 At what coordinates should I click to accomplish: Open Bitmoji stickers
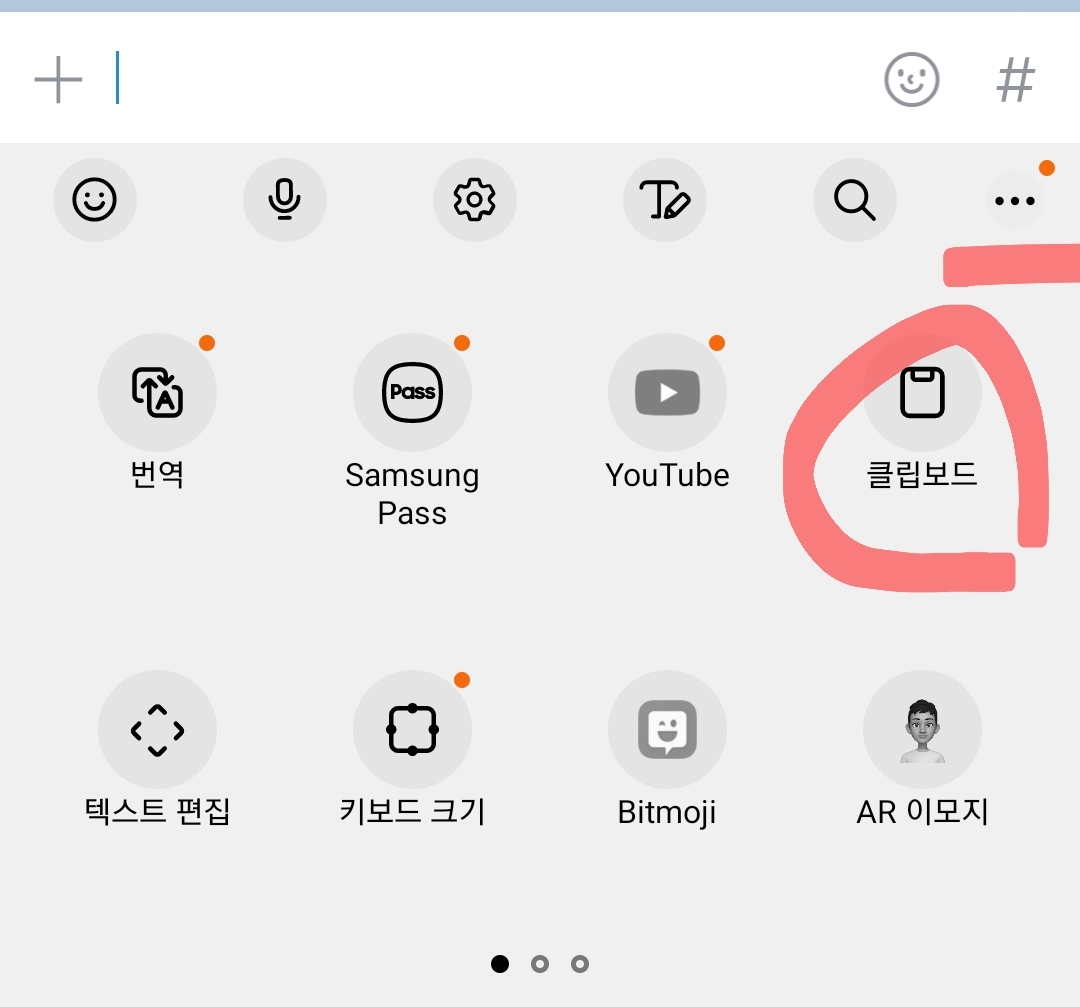tap(667, 729)
